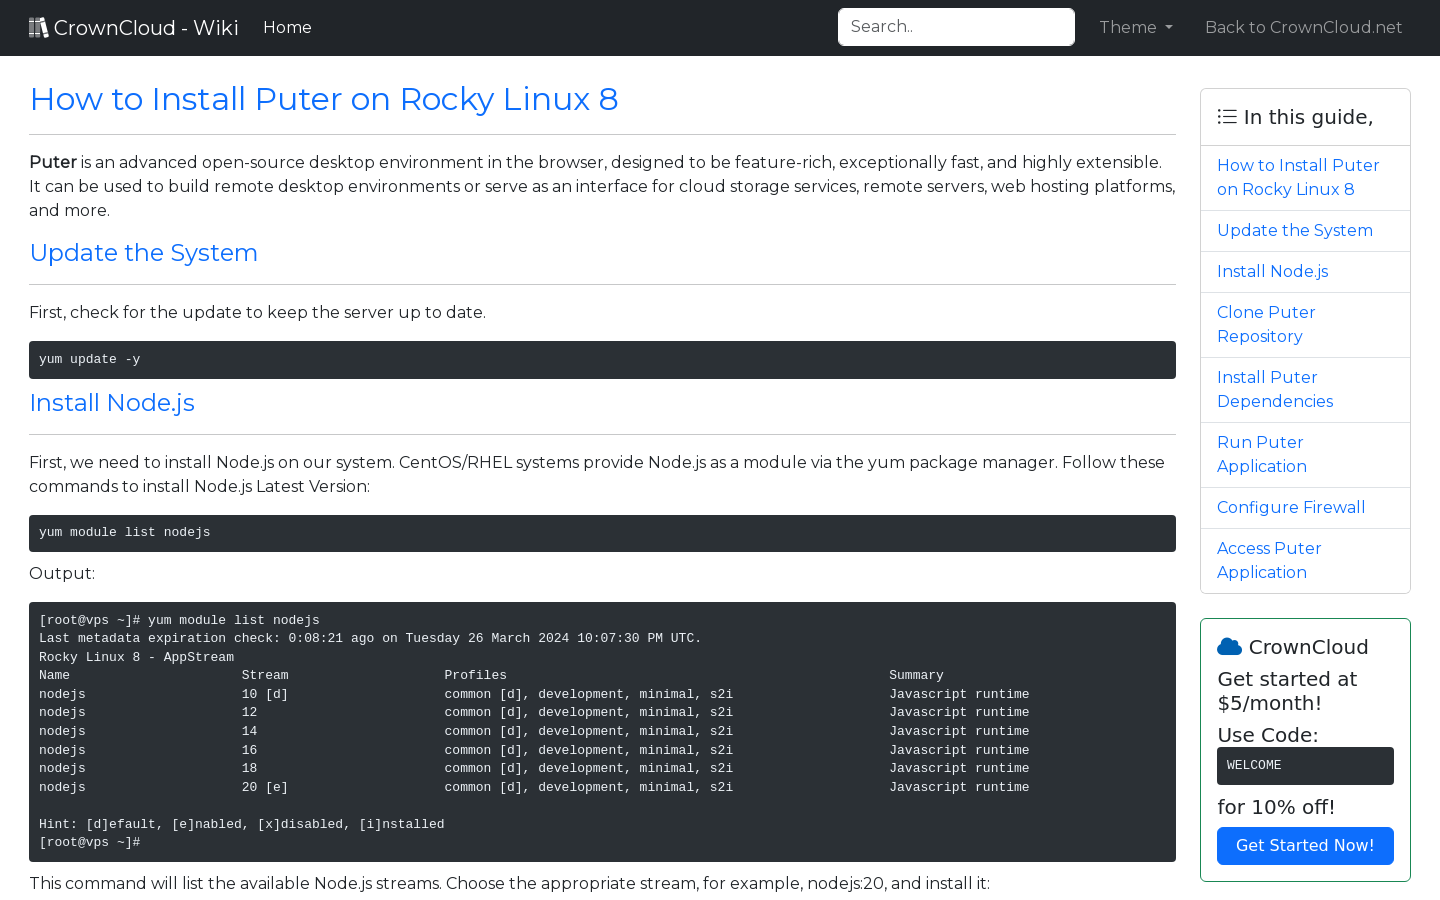The height and width of the screenshot is (900, 1440).
Task: Open the Access Puter Application link
Action: tap(1269, 560)
